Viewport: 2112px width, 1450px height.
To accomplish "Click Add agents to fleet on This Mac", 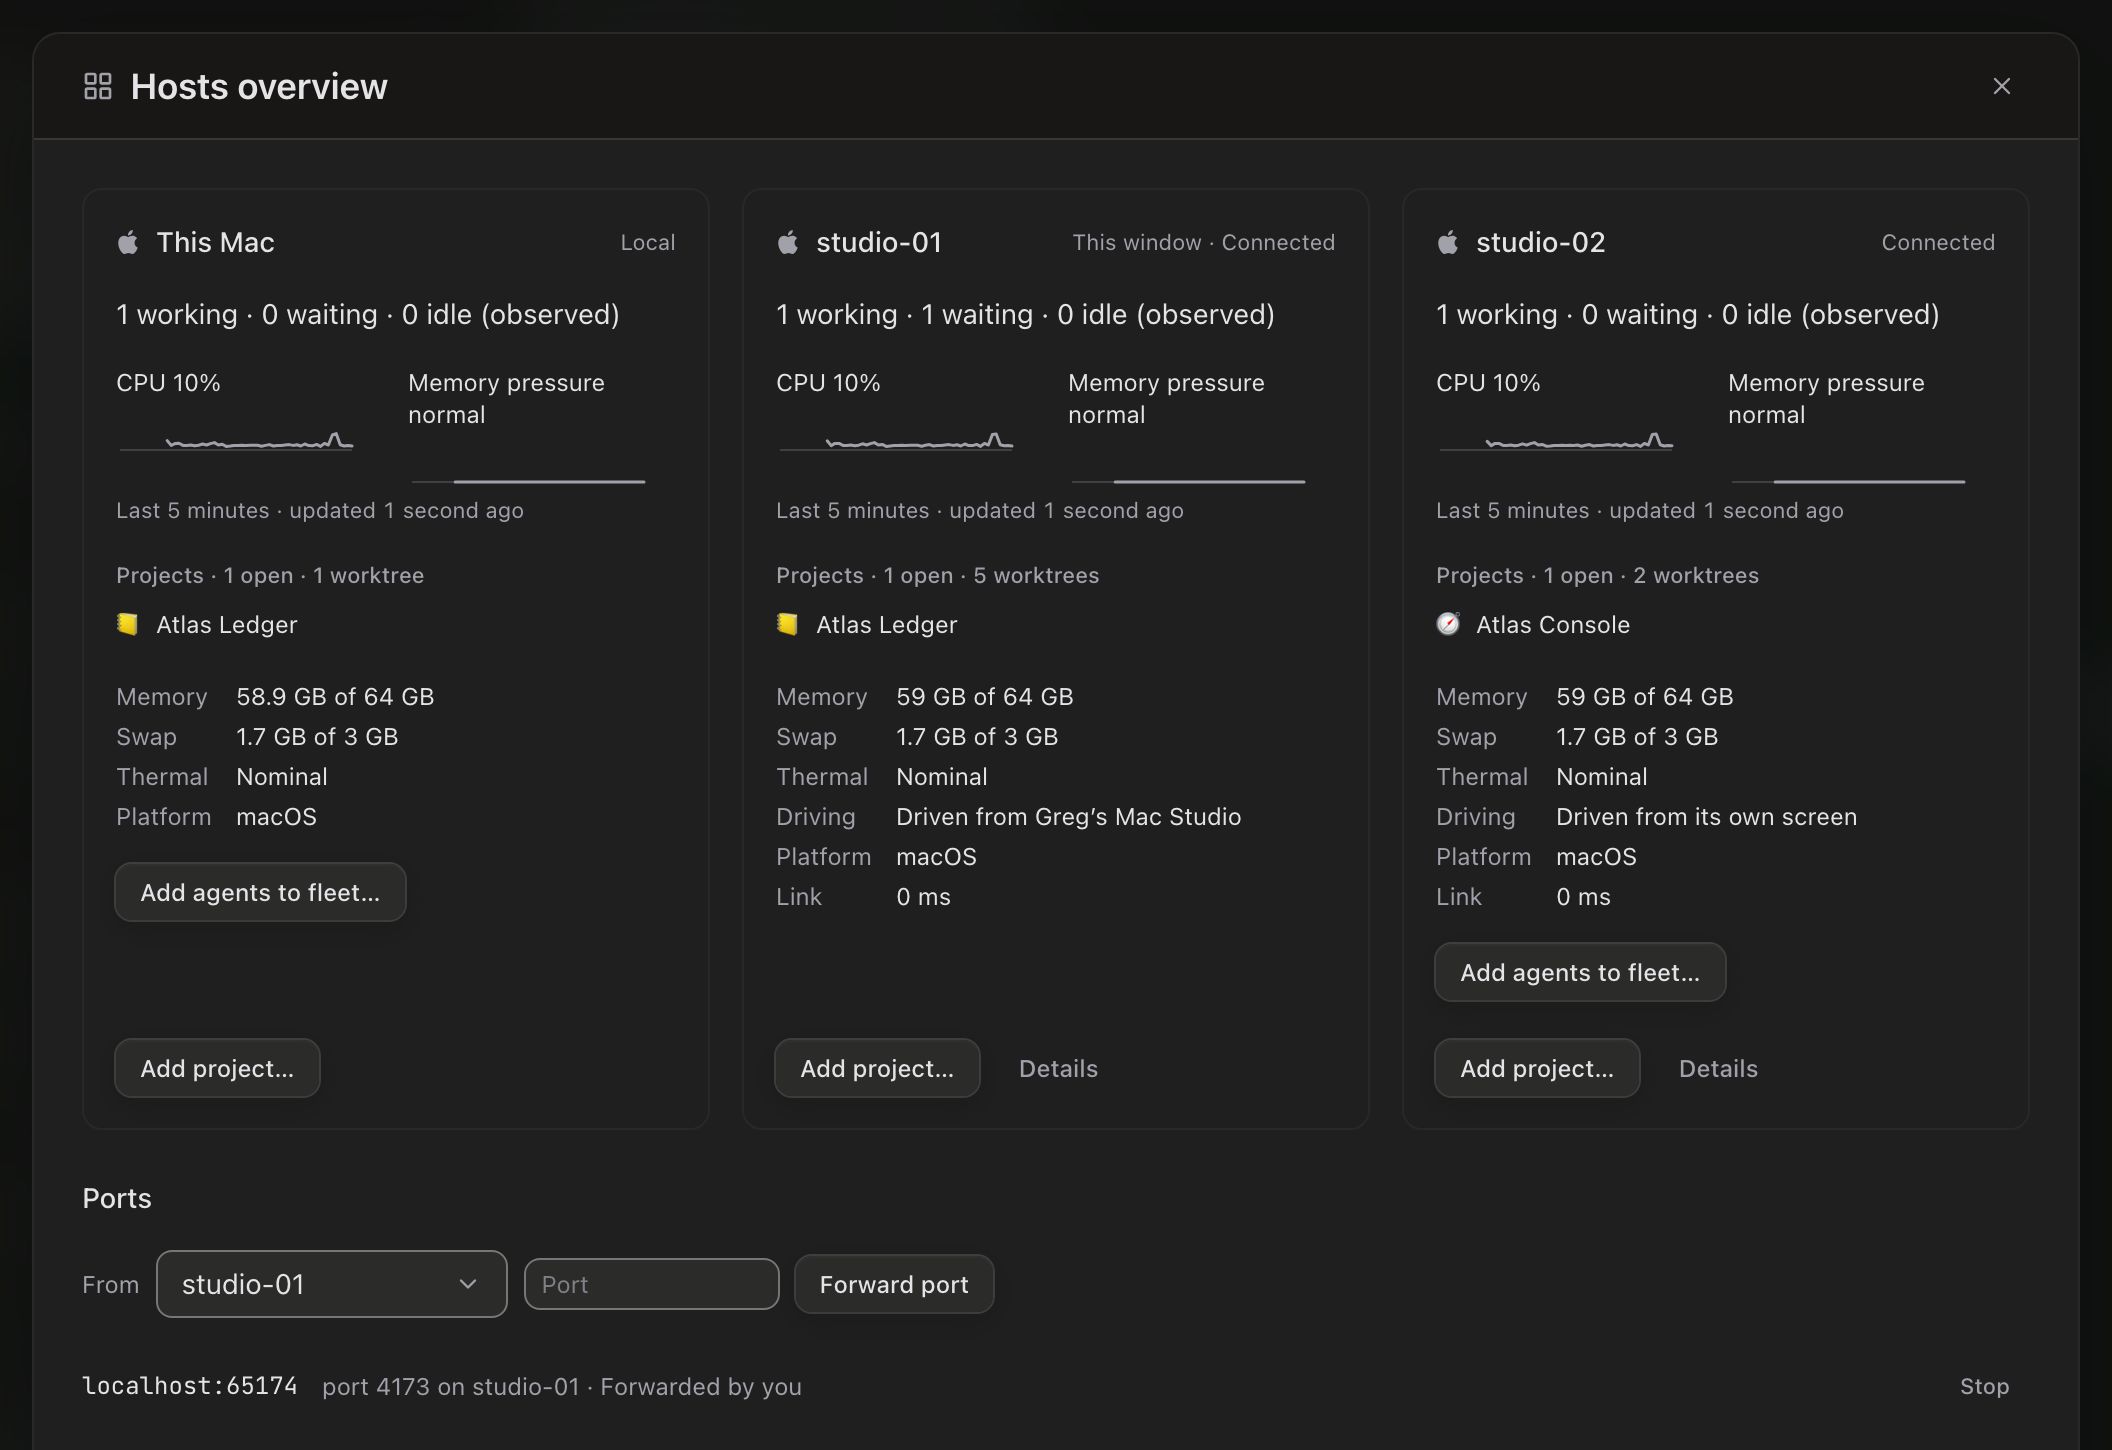I will [260, 892].
